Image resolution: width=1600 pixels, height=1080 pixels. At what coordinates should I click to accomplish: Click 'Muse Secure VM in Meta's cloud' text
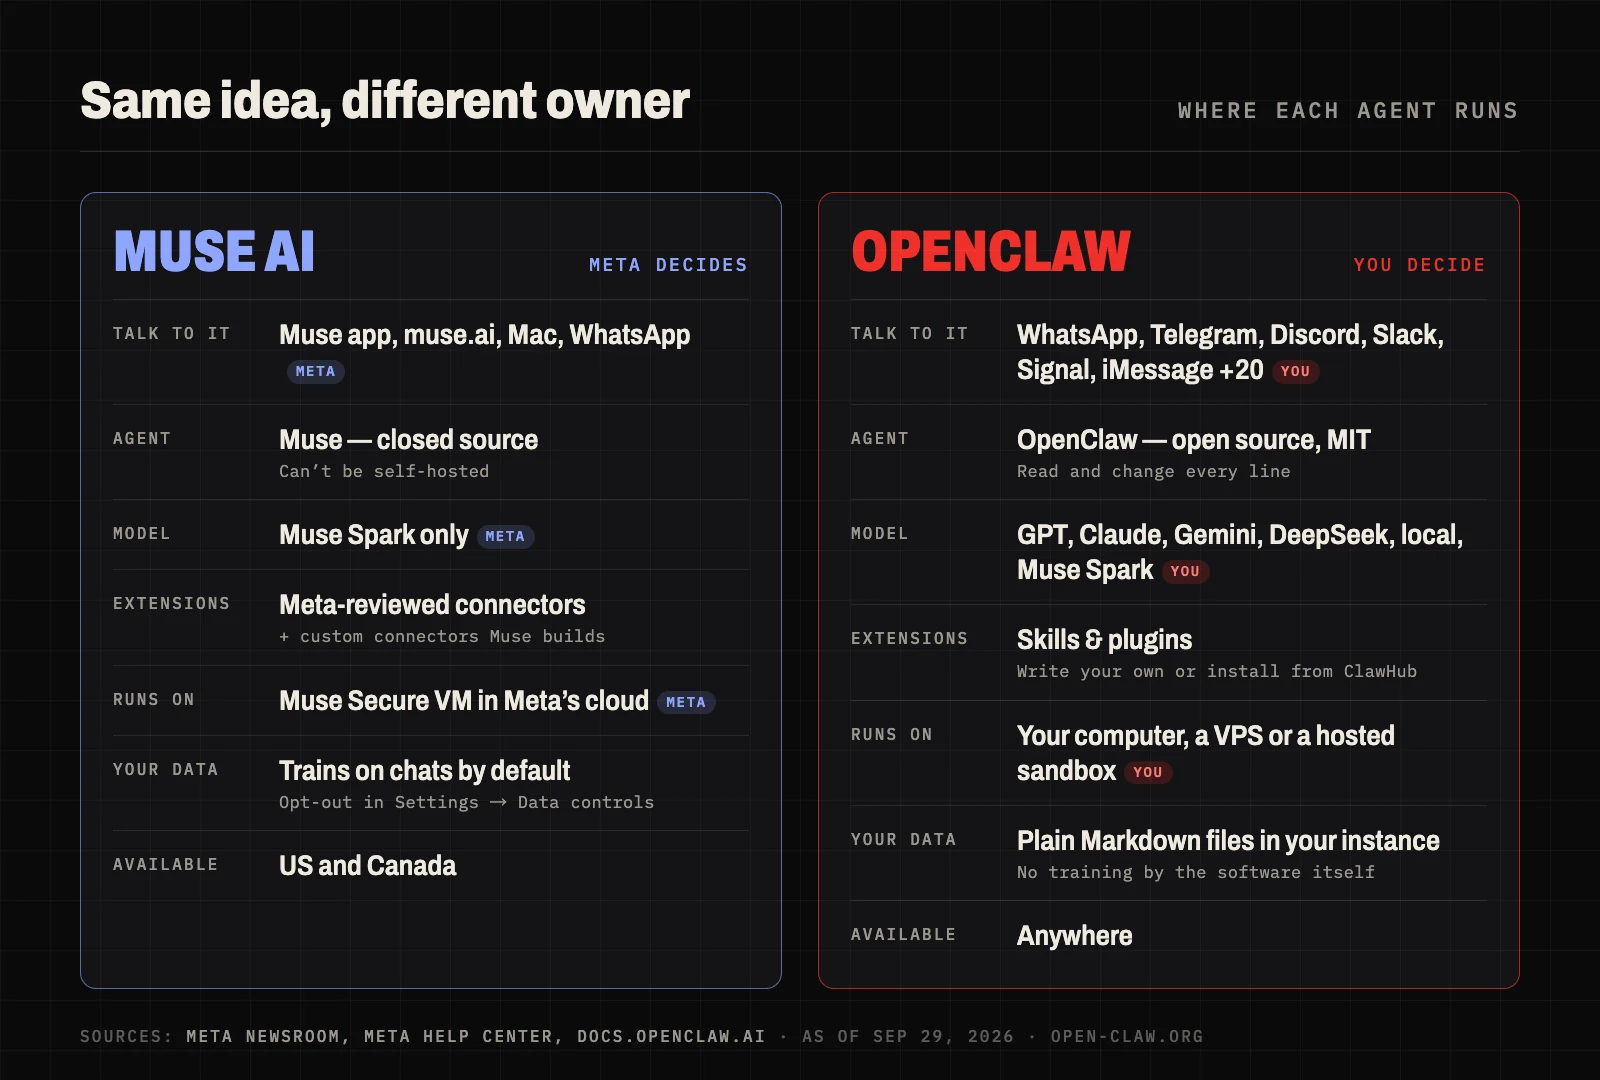click(464, 701)
